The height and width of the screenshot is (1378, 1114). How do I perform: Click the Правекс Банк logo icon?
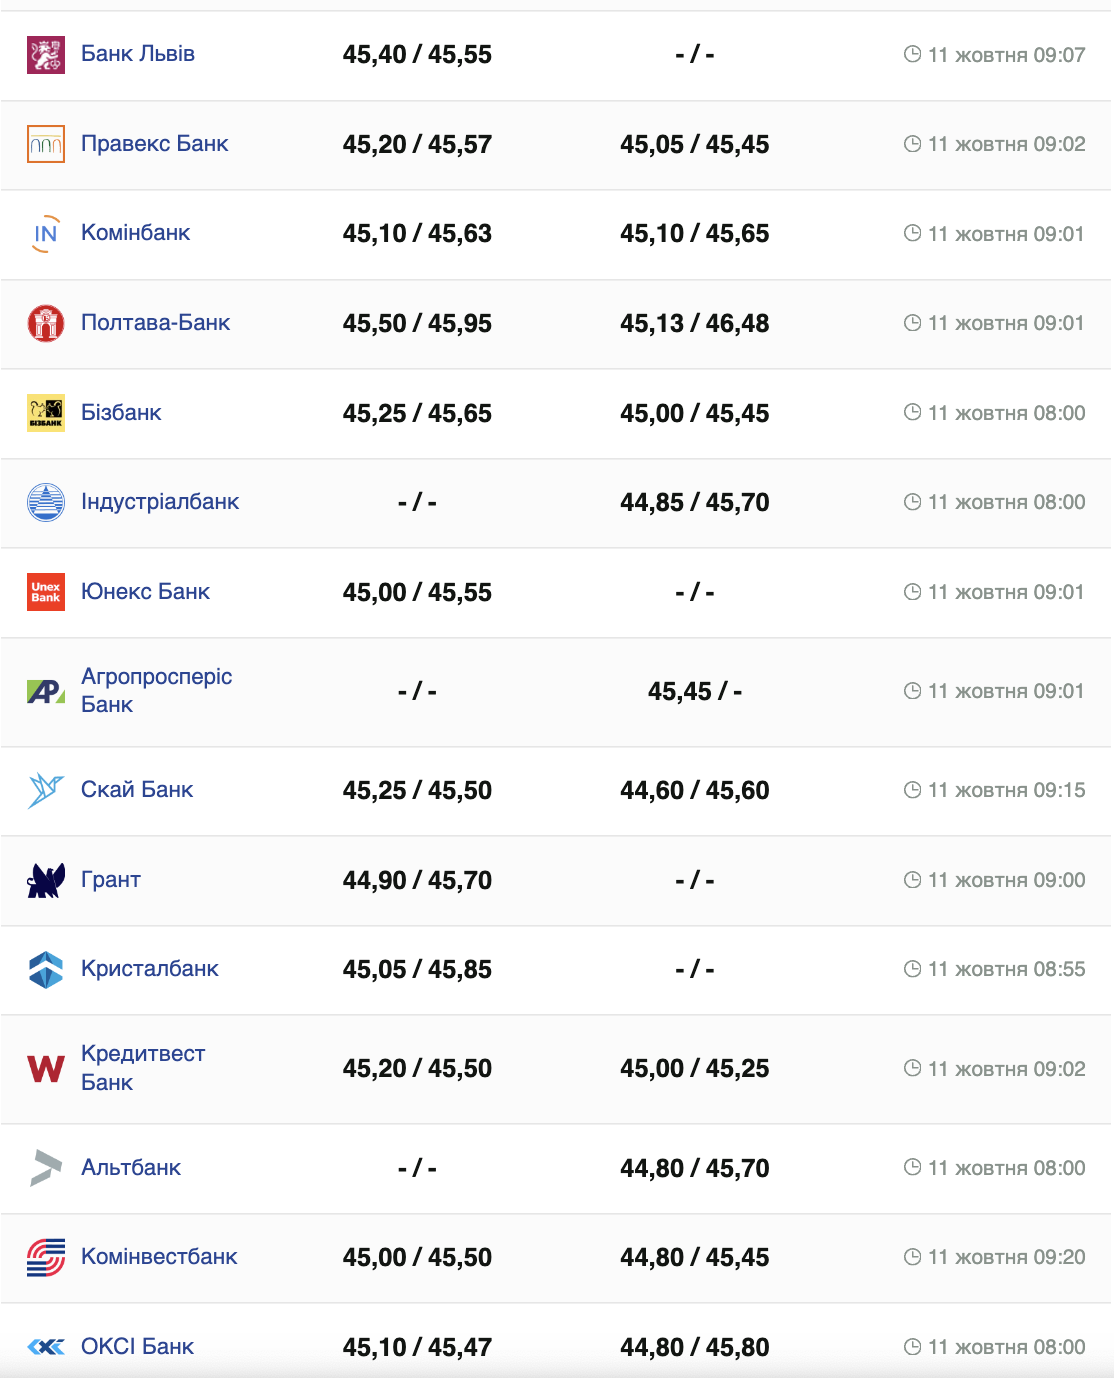tap(46, 144)
